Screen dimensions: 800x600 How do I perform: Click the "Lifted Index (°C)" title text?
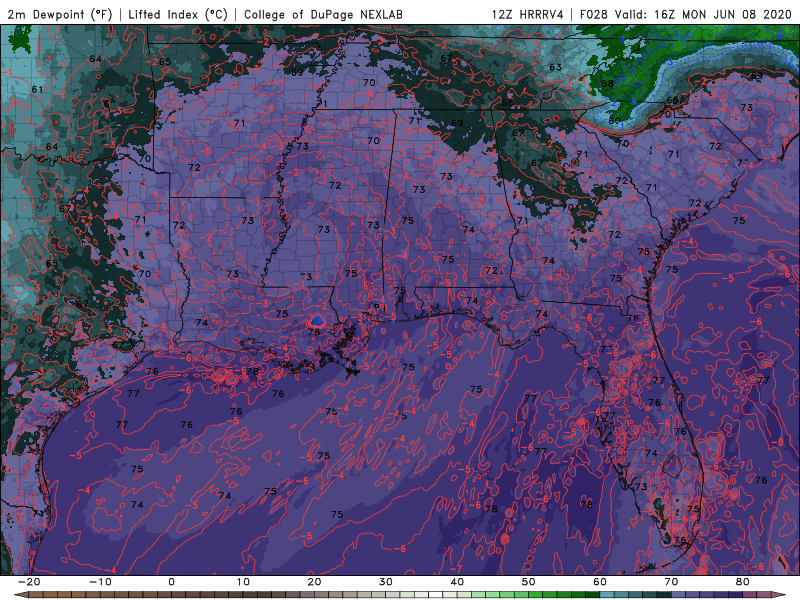[x=178, y=14]
